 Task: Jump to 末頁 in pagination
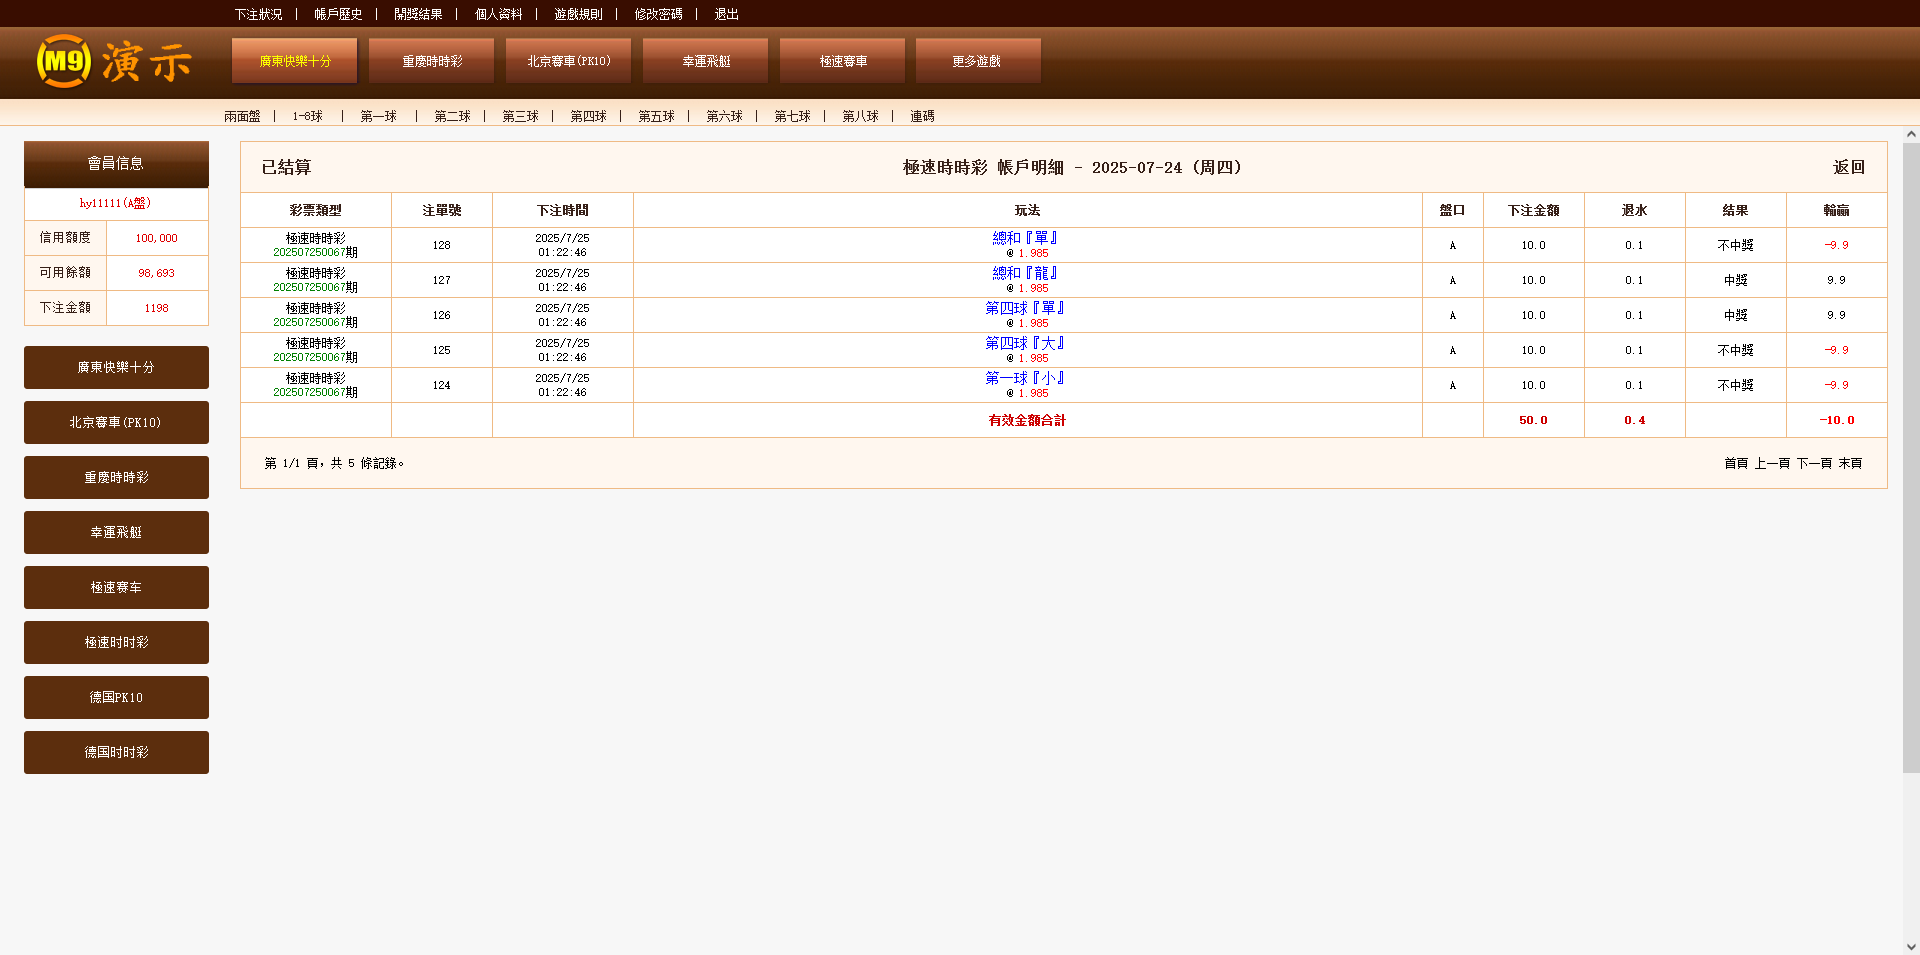(x=1850, y=463)
